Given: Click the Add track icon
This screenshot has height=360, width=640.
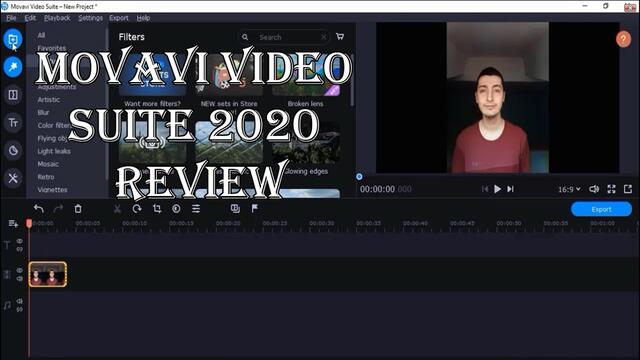Looking at the screenshot, I should click(x=13, y=224).
